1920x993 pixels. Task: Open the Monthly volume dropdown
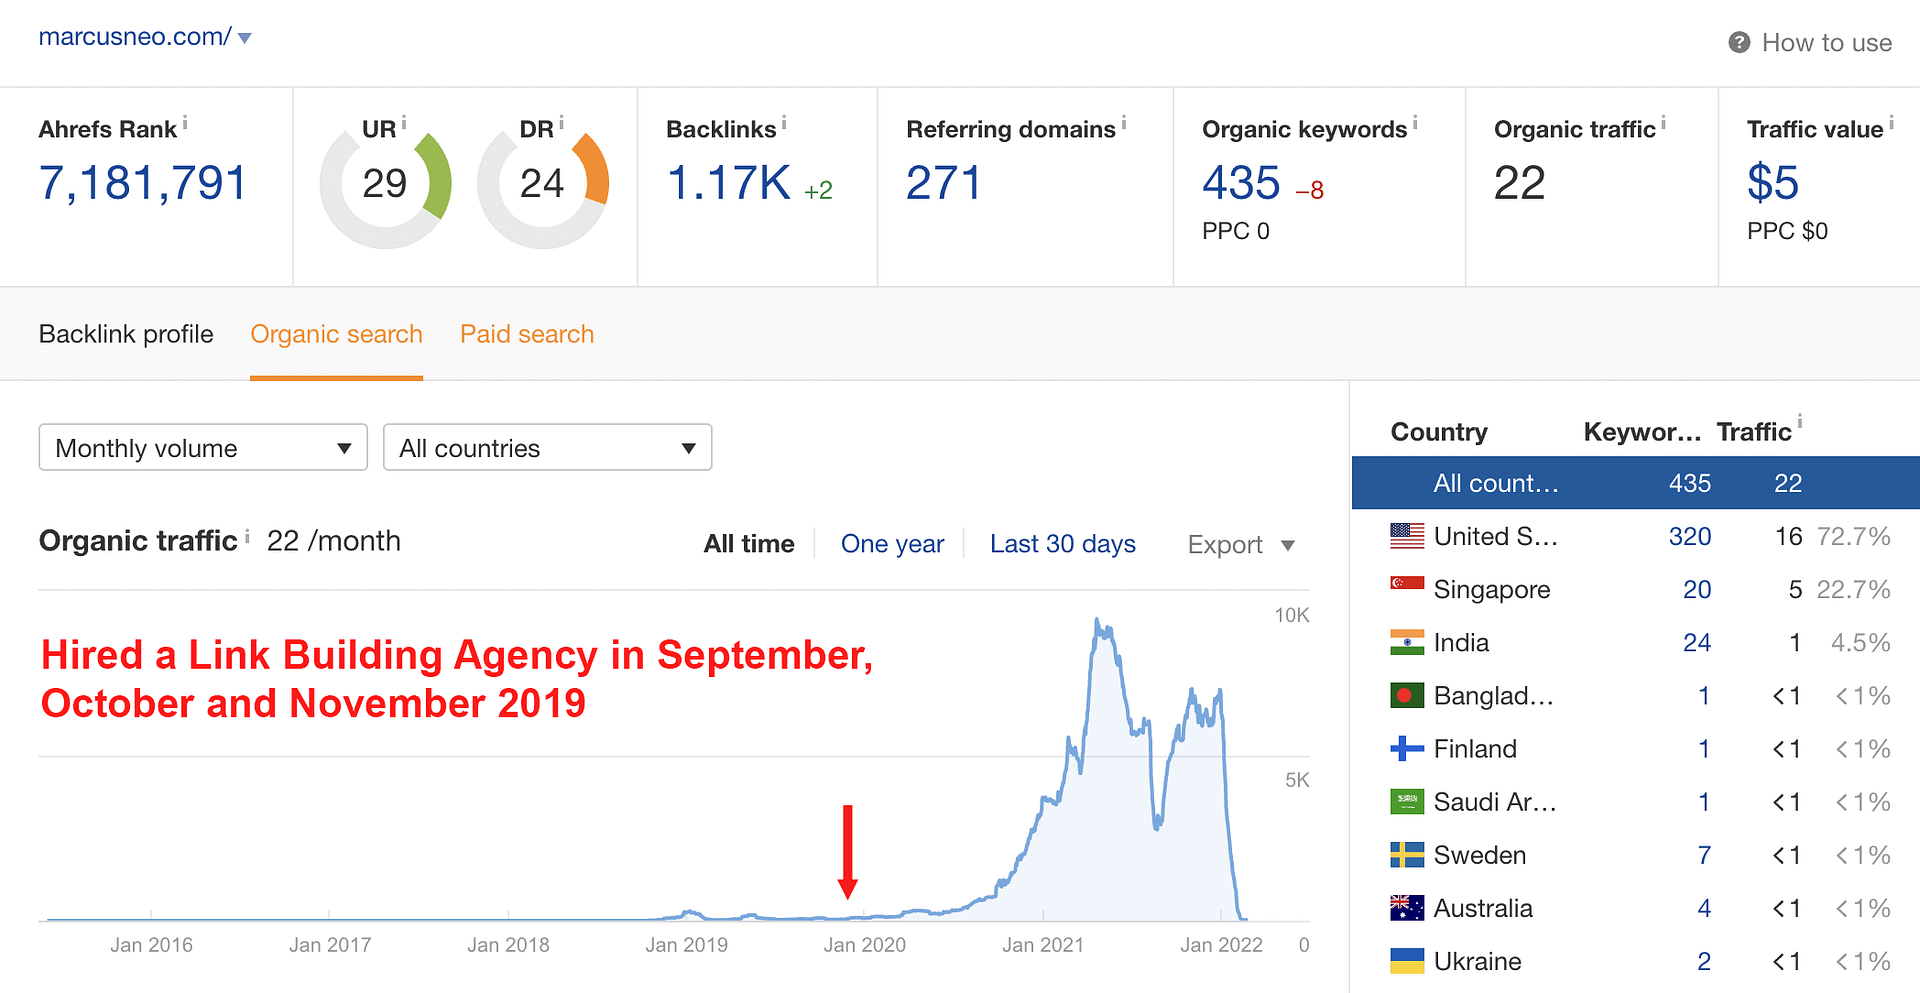point(203,447)
